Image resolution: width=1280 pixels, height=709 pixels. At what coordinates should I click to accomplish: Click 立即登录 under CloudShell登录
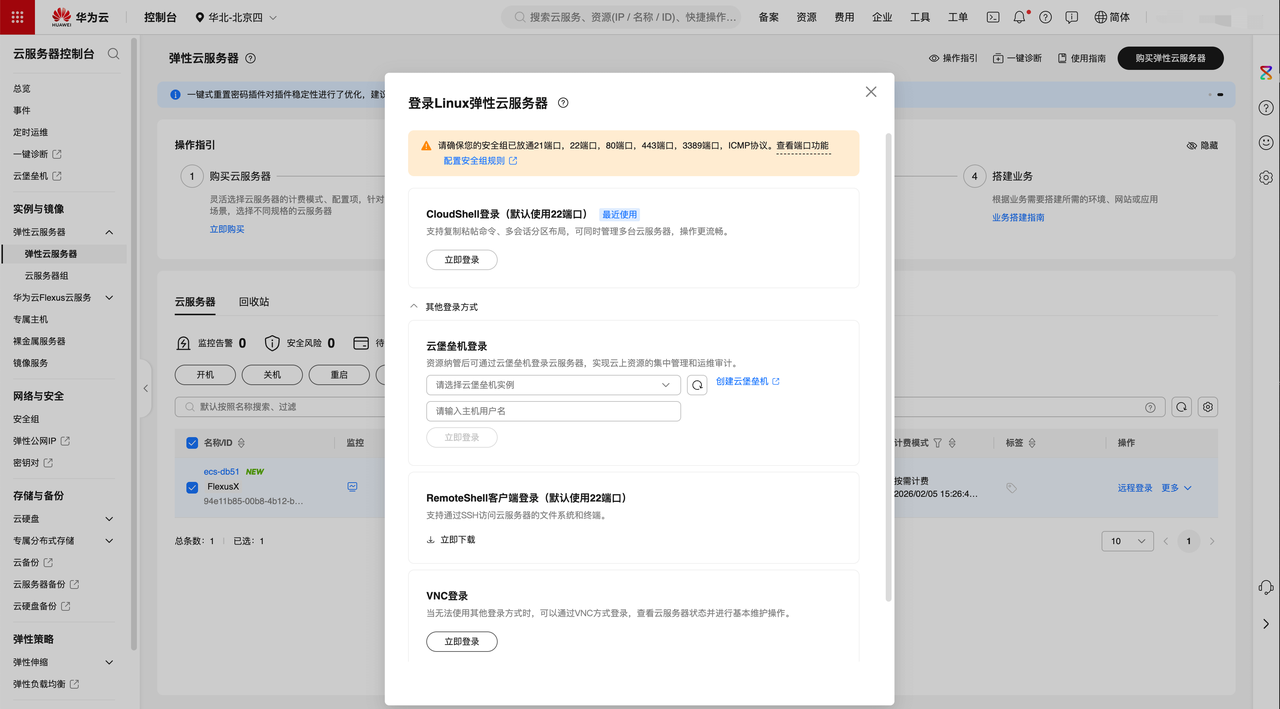[462, 260]
